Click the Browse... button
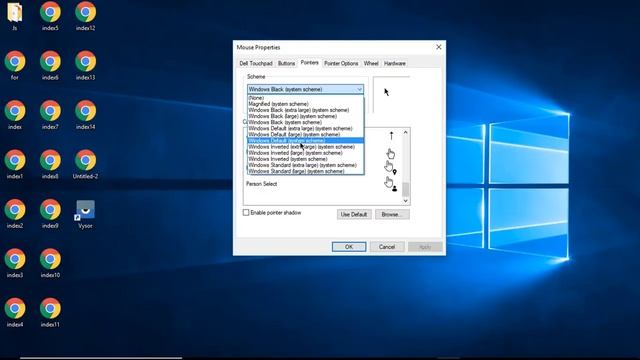The image size is (640, 360). (x=392, y=214)
